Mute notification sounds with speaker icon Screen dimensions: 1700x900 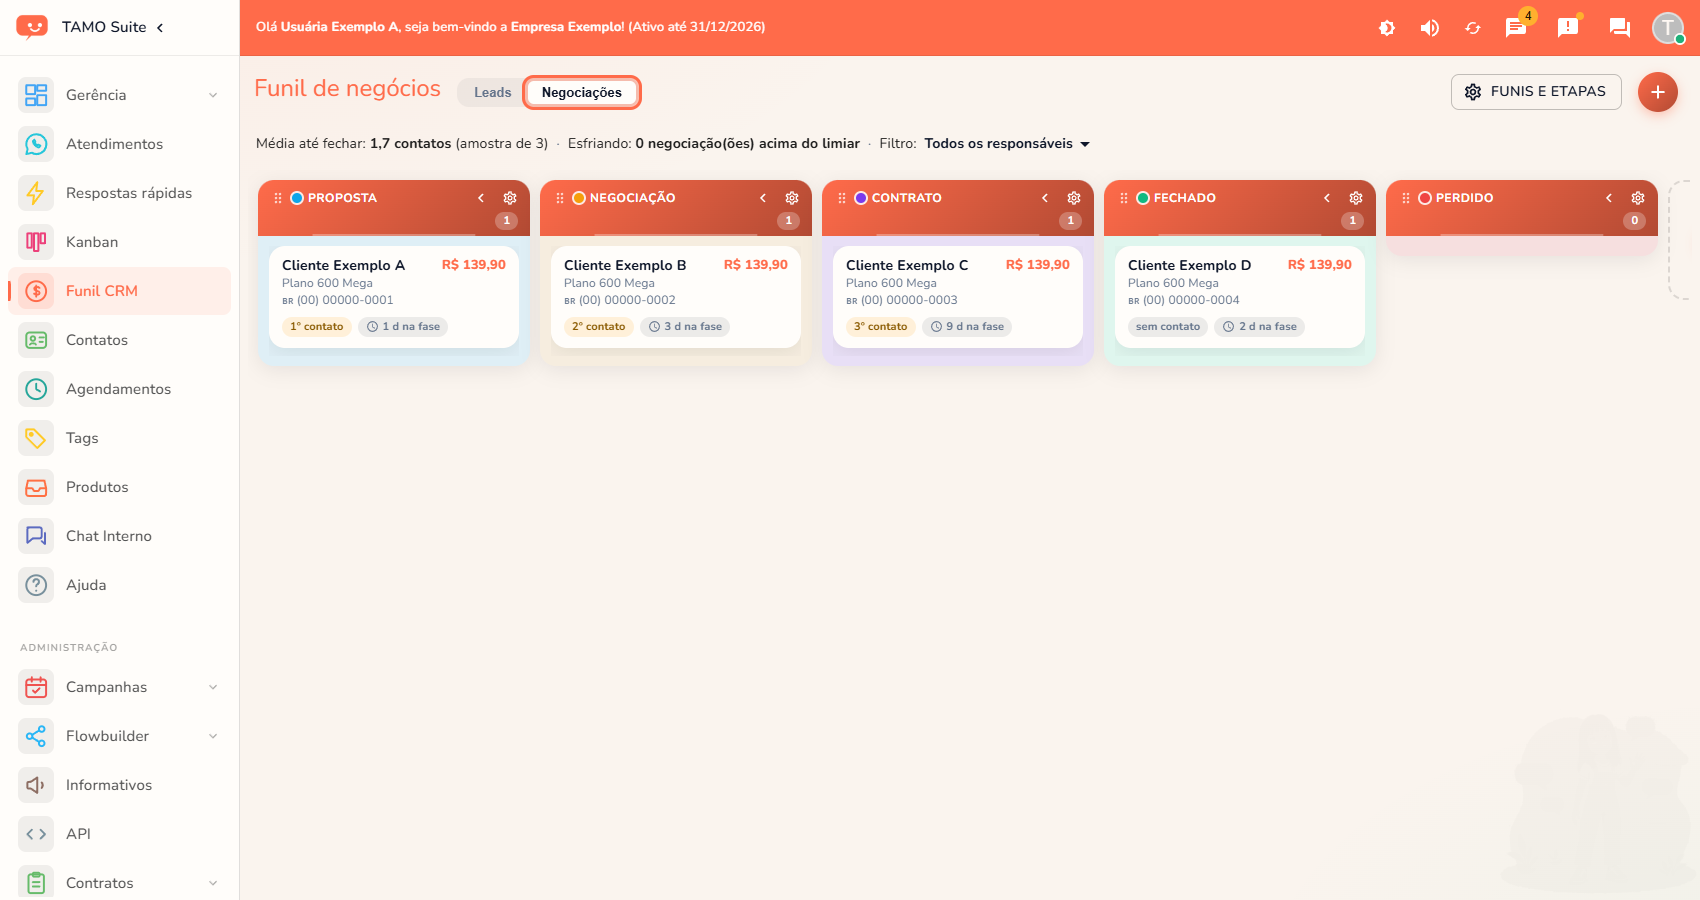pyautogui.click(x=1430, y=28)
